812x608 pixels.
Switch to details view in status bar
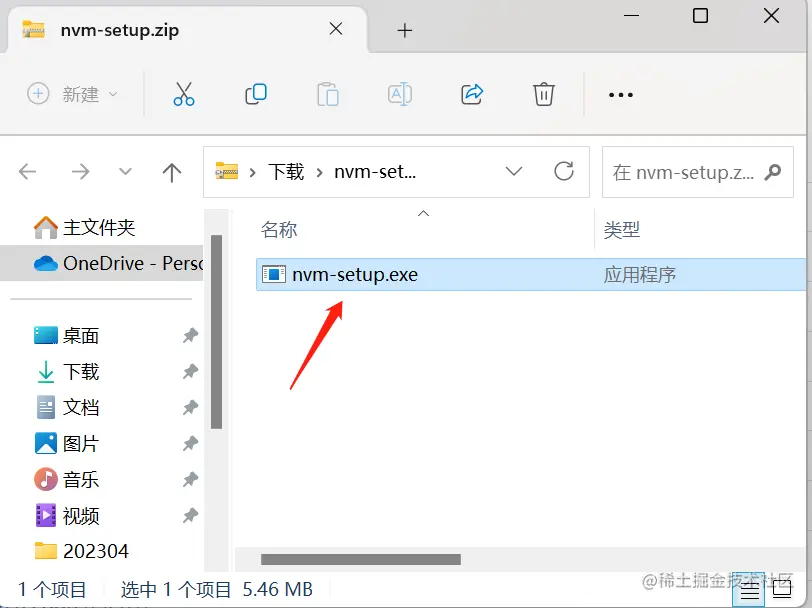click(x=749, y=589)
